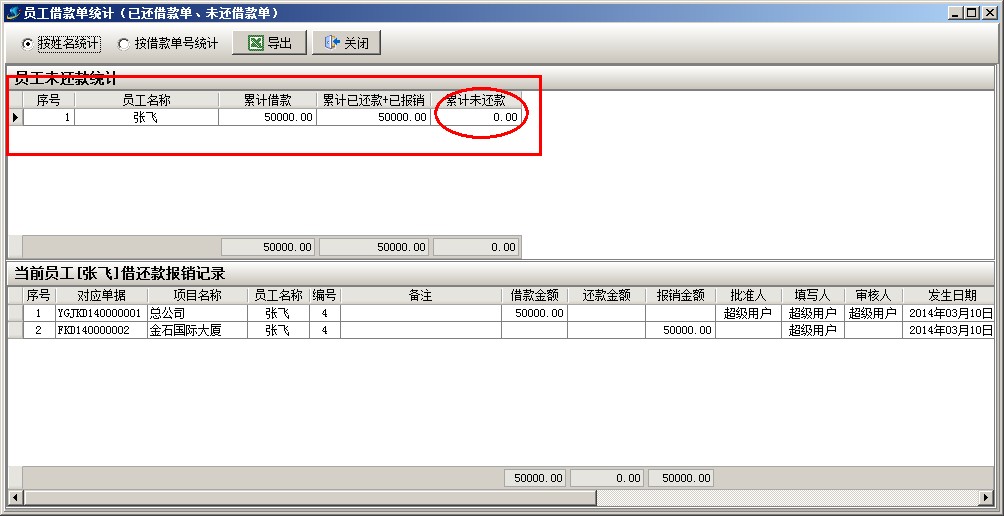Select the 张飞 employee name cell
Image resolution: width=1004 pixels, height=516 pixels.
(146, 118)
